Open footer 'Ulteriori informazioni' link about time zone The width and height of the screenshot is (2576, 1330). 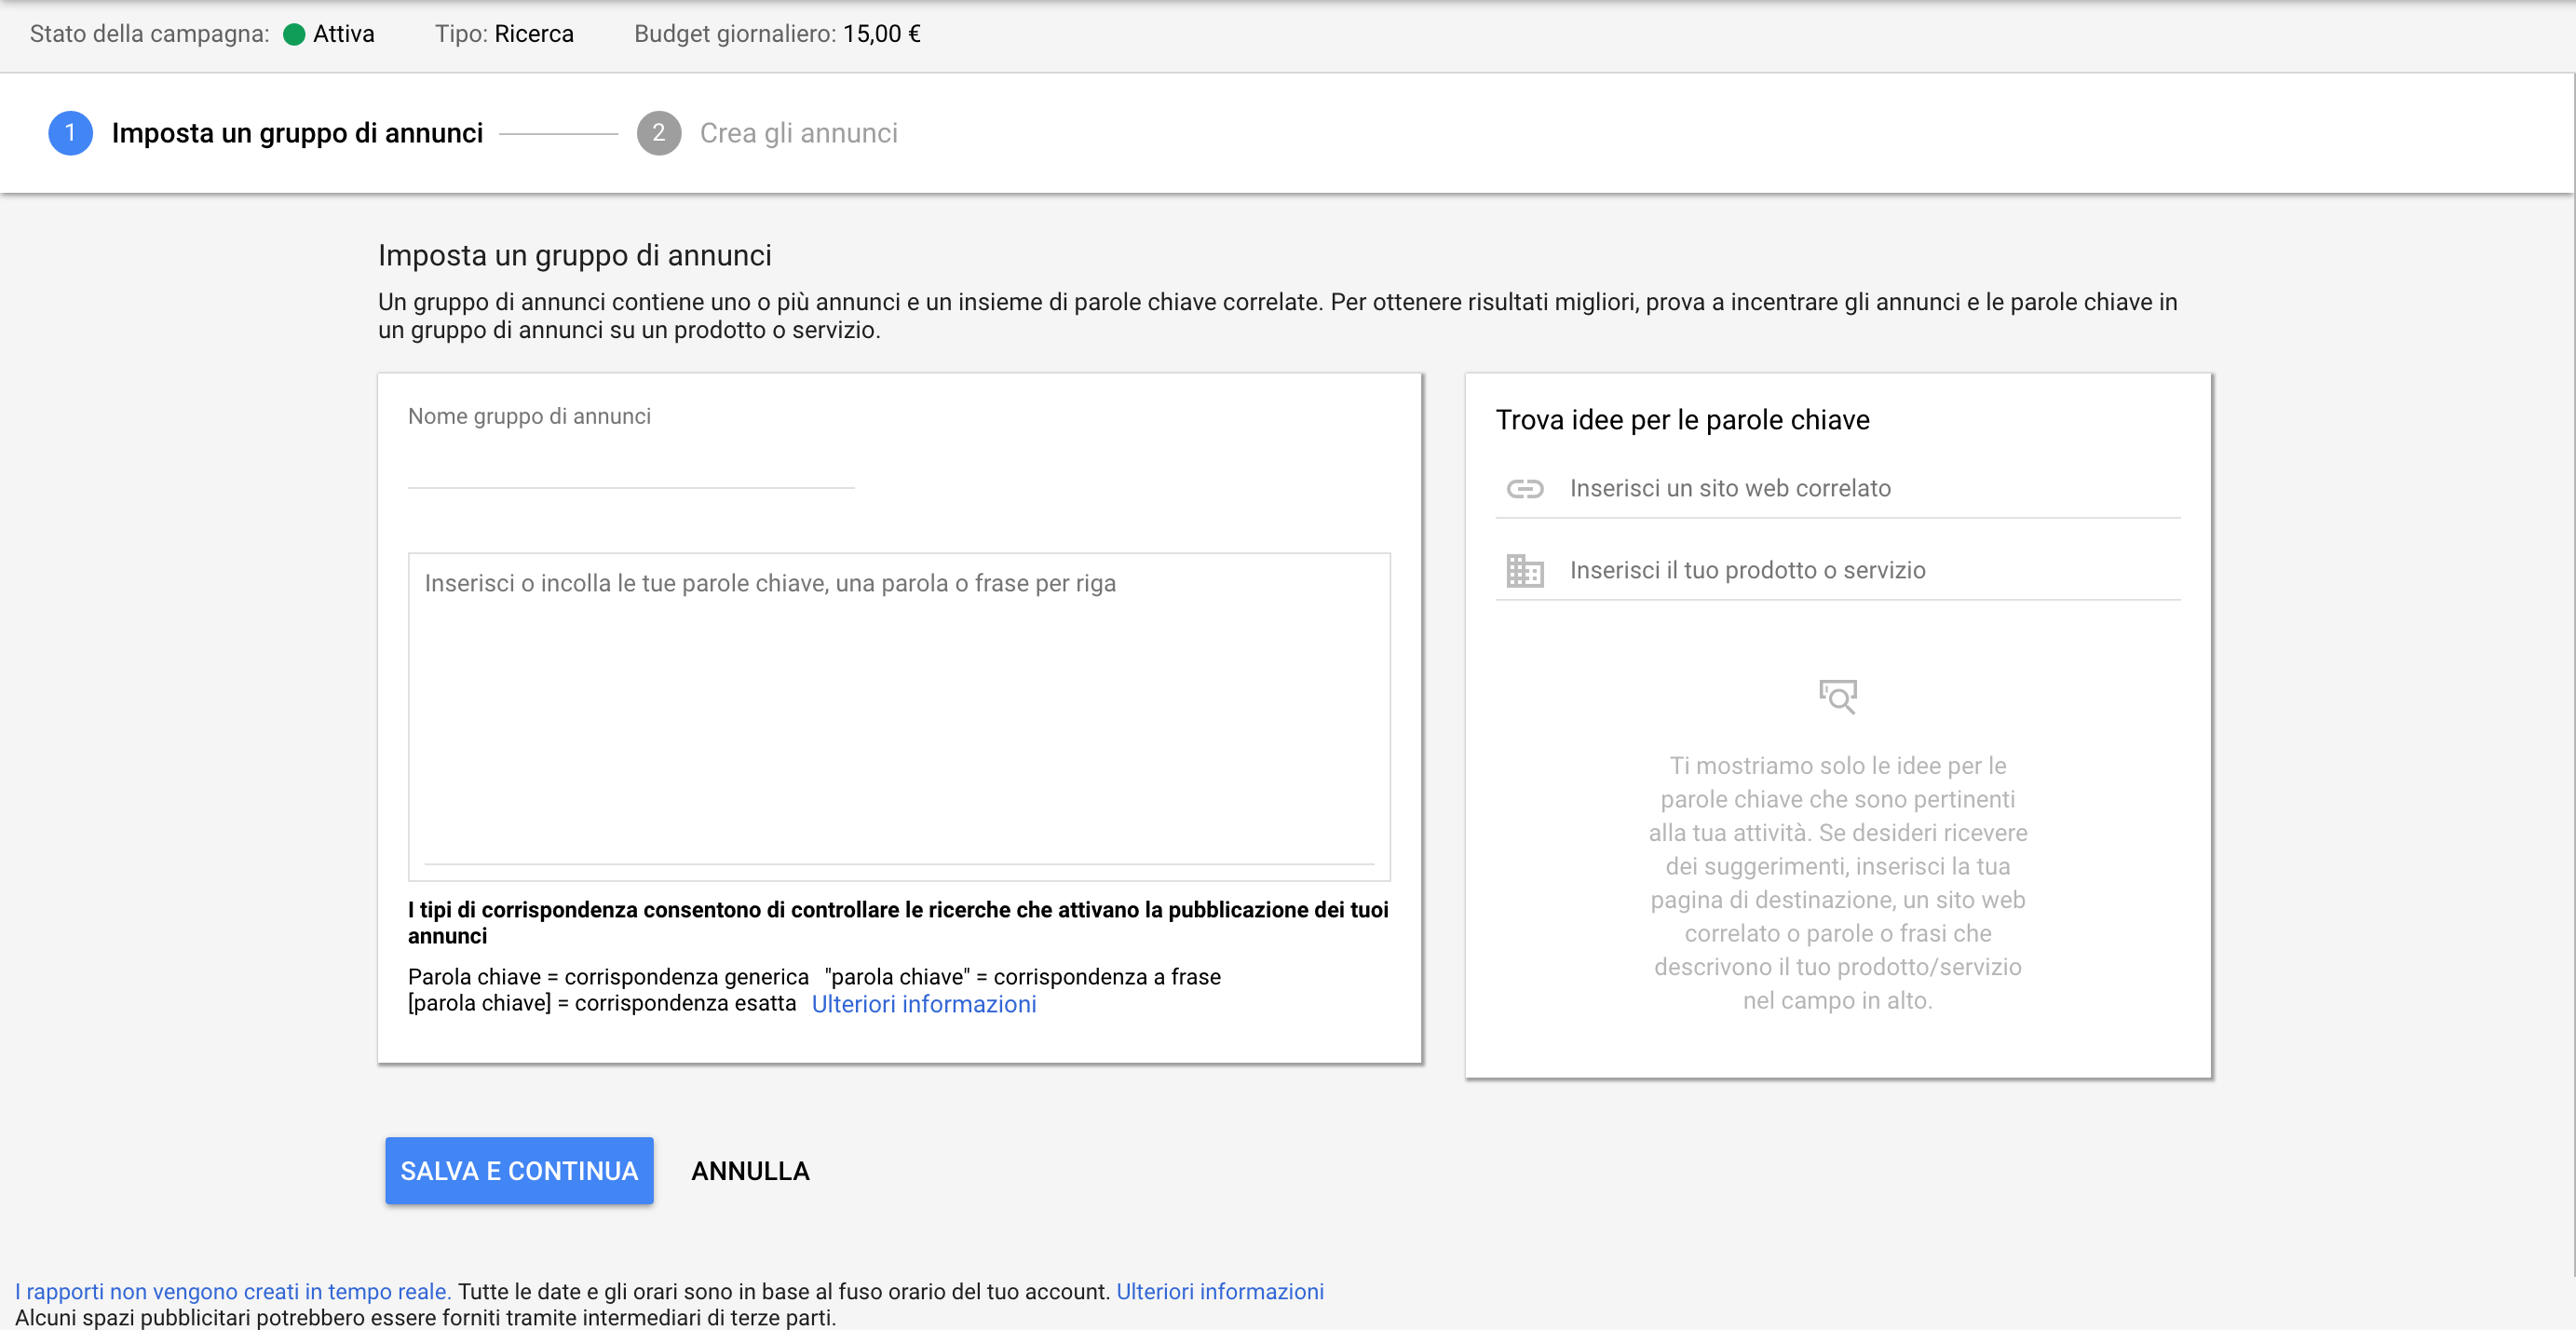tap(1220, 1291)
